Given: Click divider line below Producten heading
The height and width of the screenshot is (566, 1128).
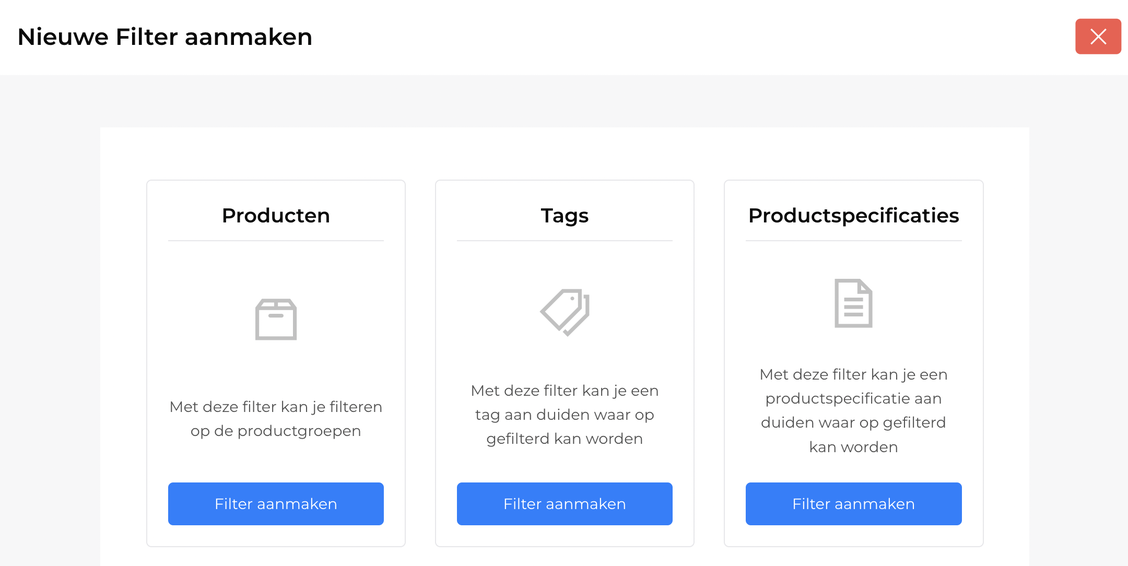Looking at the screenshot, I should (276, 241).
